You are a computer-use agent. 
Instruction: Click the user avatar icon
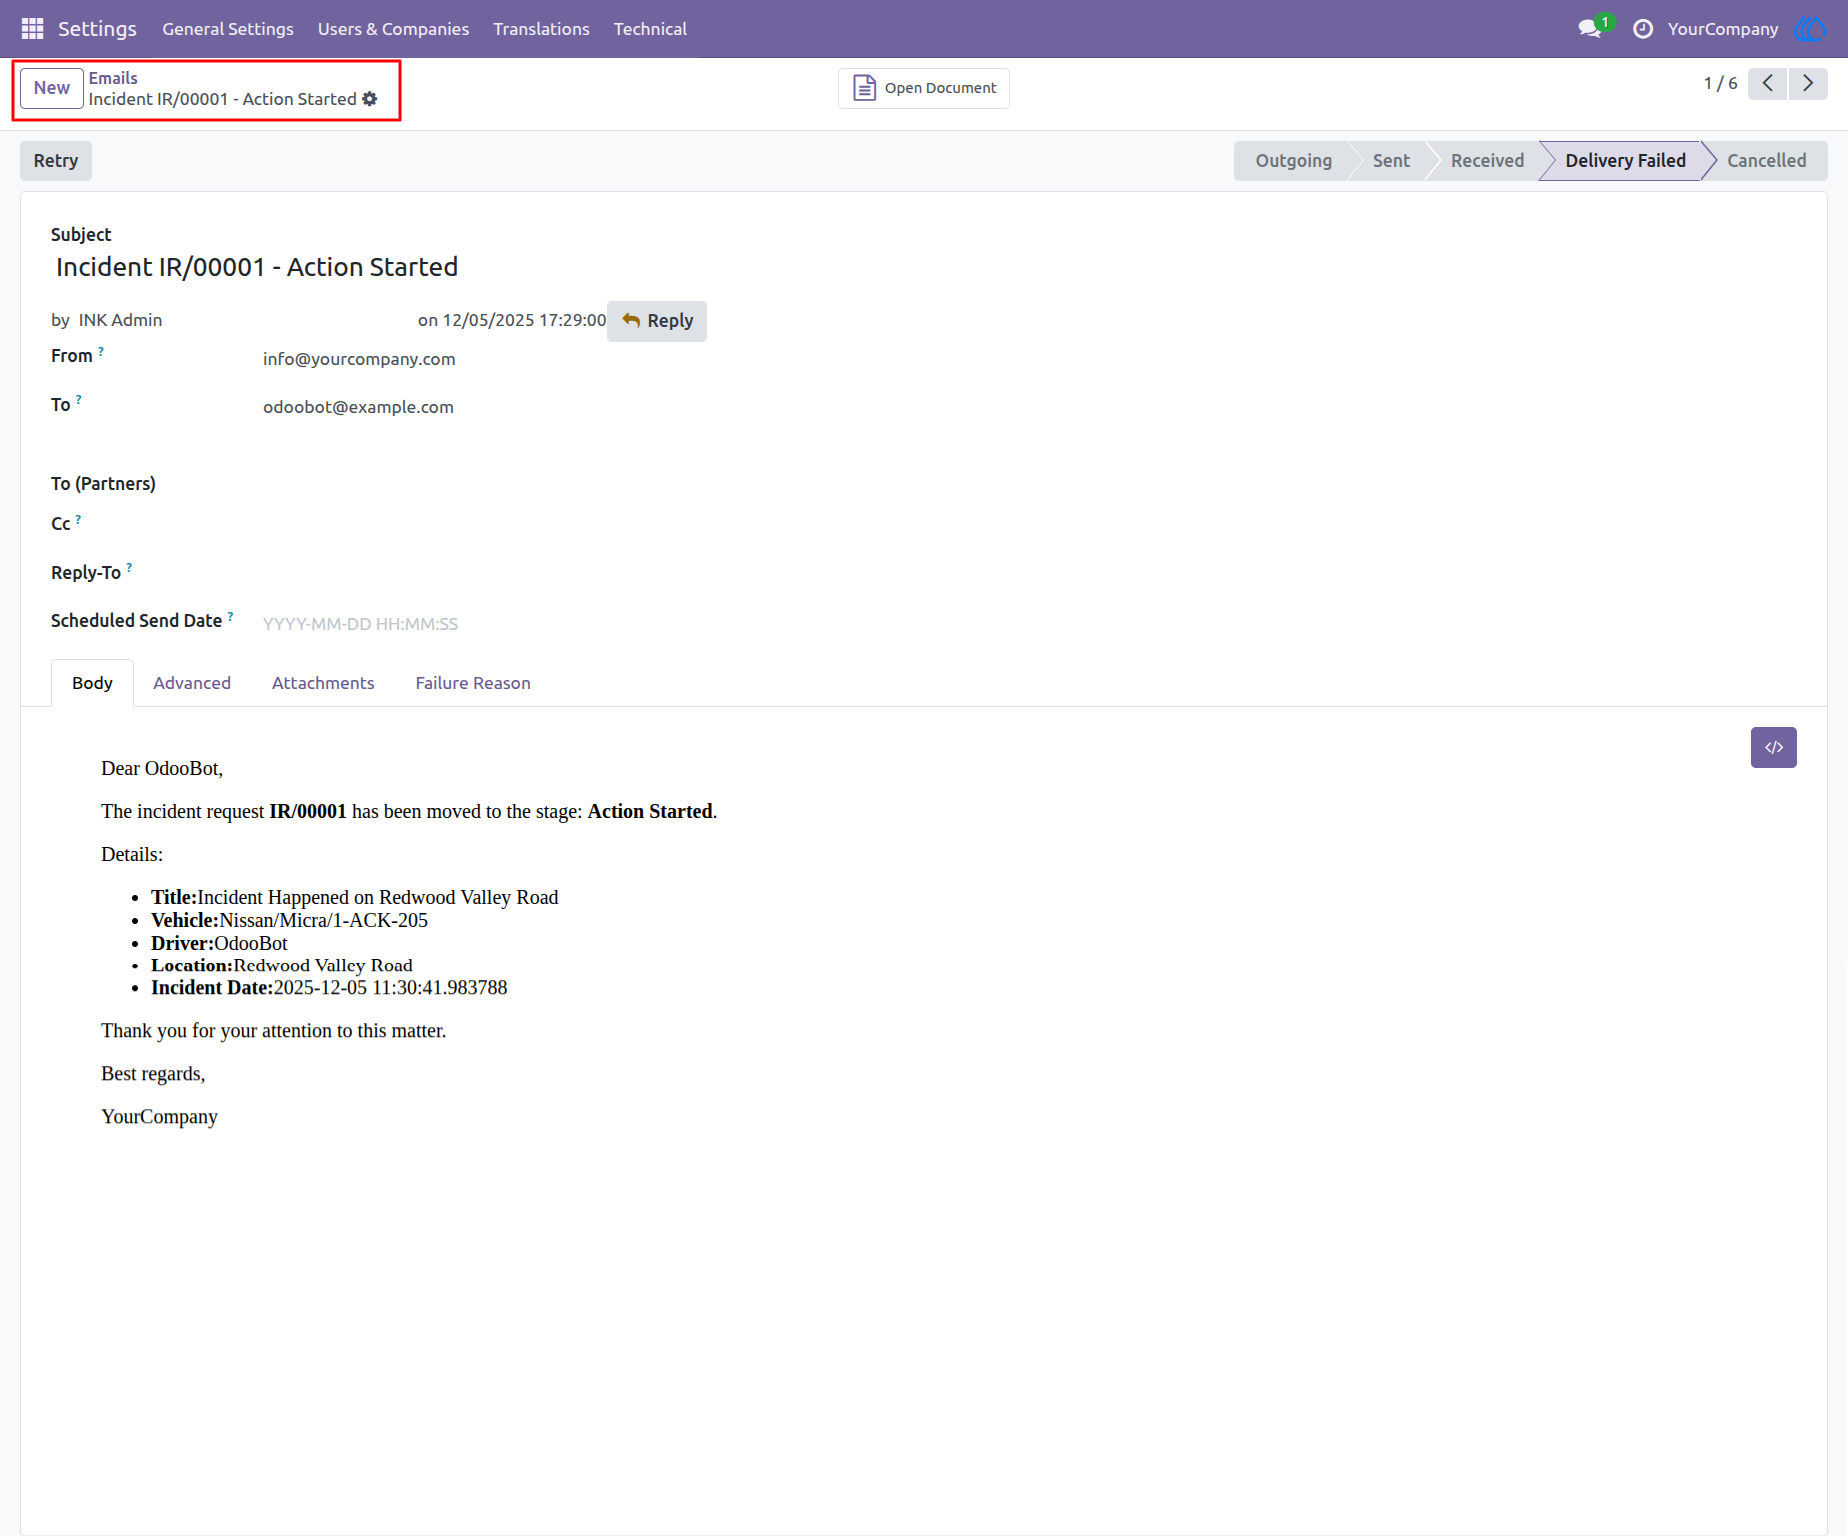[x=1811, y=29]
